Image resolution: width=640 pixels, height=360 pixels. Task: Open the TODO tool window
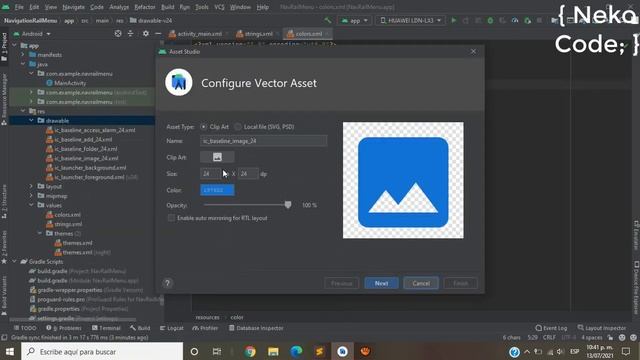25,328
